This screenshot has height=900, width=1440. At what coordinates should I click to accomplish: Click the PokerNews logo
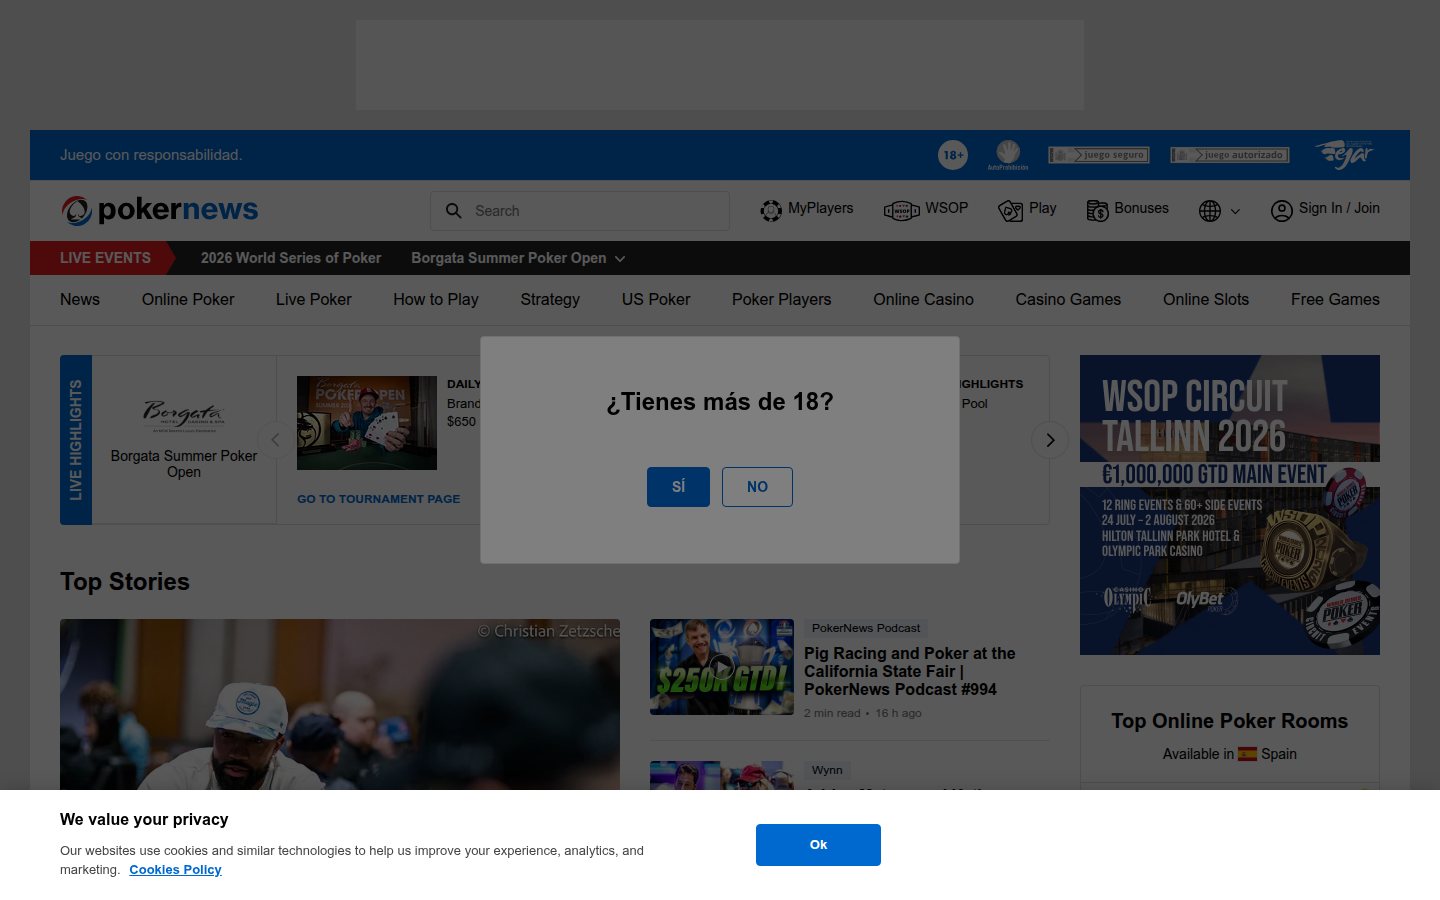(159, 210)
